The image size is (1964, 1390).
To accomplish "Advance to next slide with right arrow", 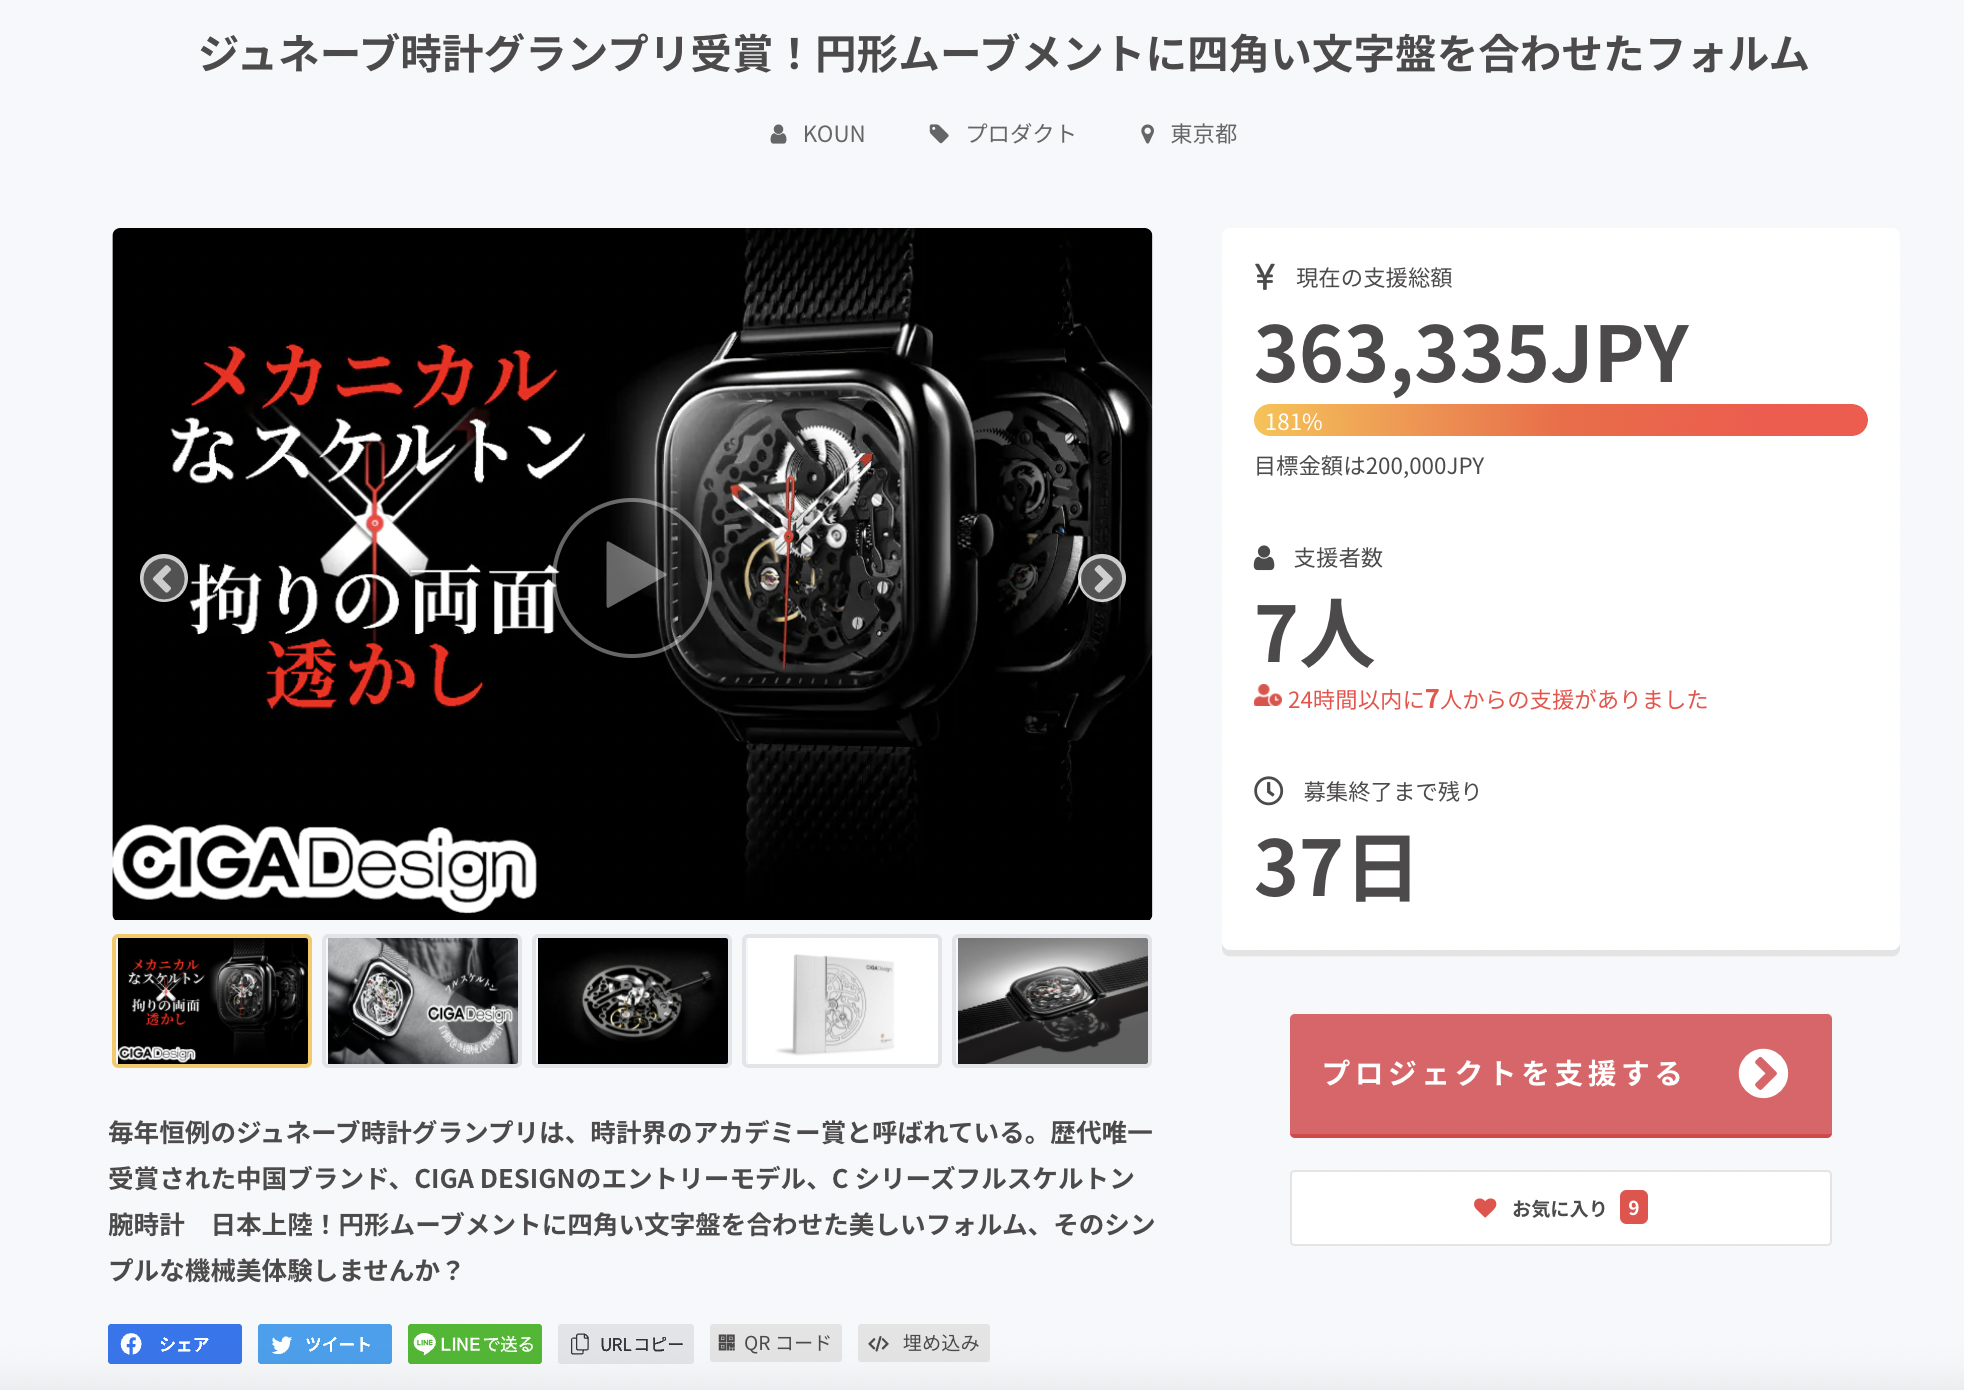I will (1102, 578).
